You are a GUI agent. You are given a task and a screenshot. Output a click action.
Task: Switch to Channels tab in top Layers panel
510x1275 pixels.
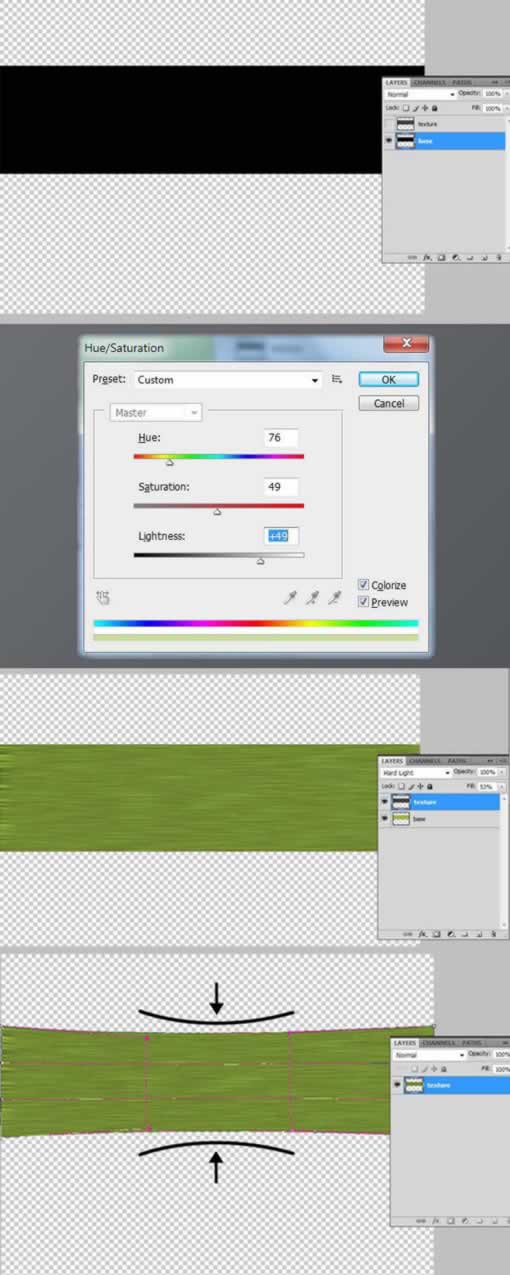pos(430,82)
